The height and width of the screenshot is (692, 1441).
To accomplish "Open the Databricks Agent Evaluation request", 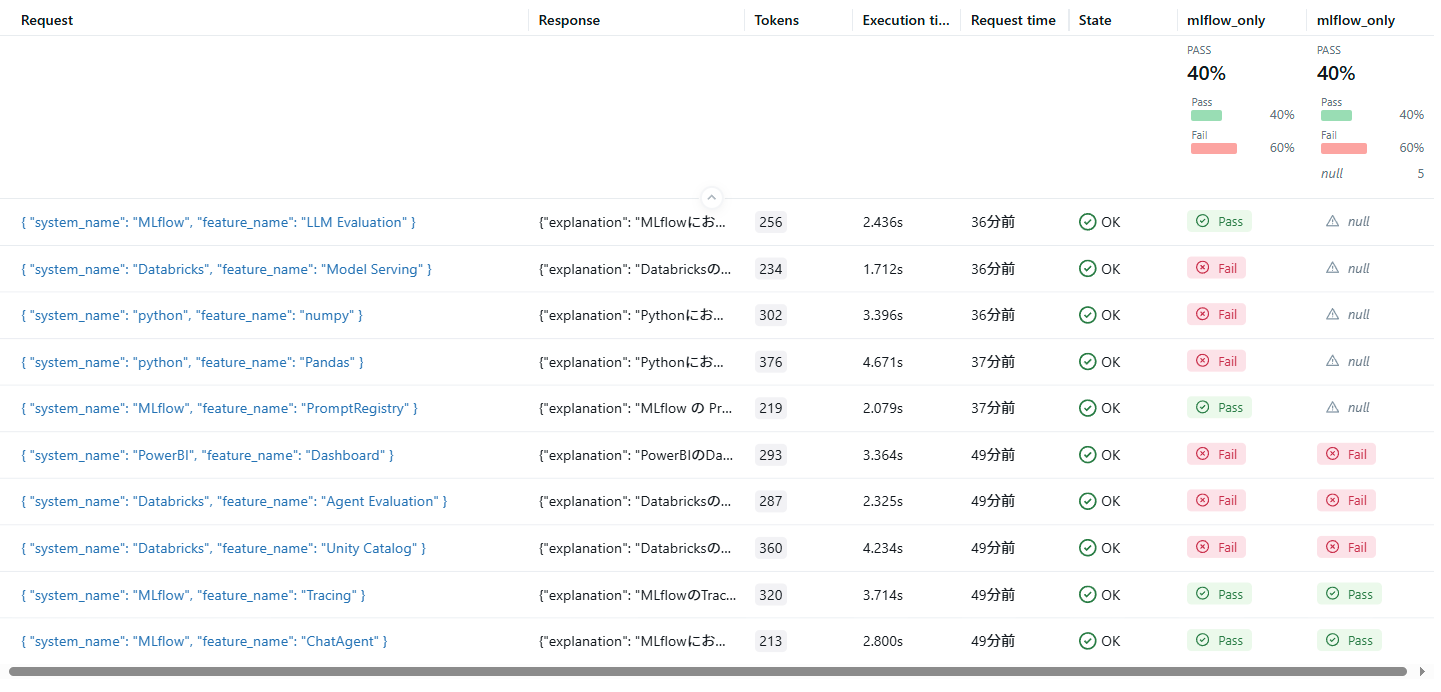I will 234,501.
